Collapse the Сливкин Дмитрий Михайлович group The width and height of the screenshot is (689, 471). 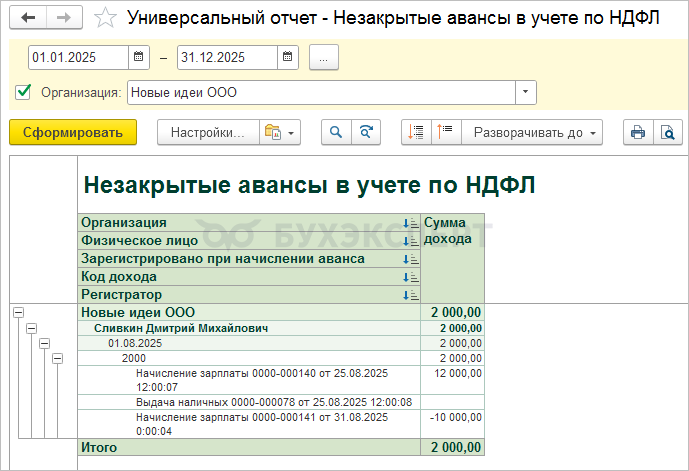pos(31,328)
